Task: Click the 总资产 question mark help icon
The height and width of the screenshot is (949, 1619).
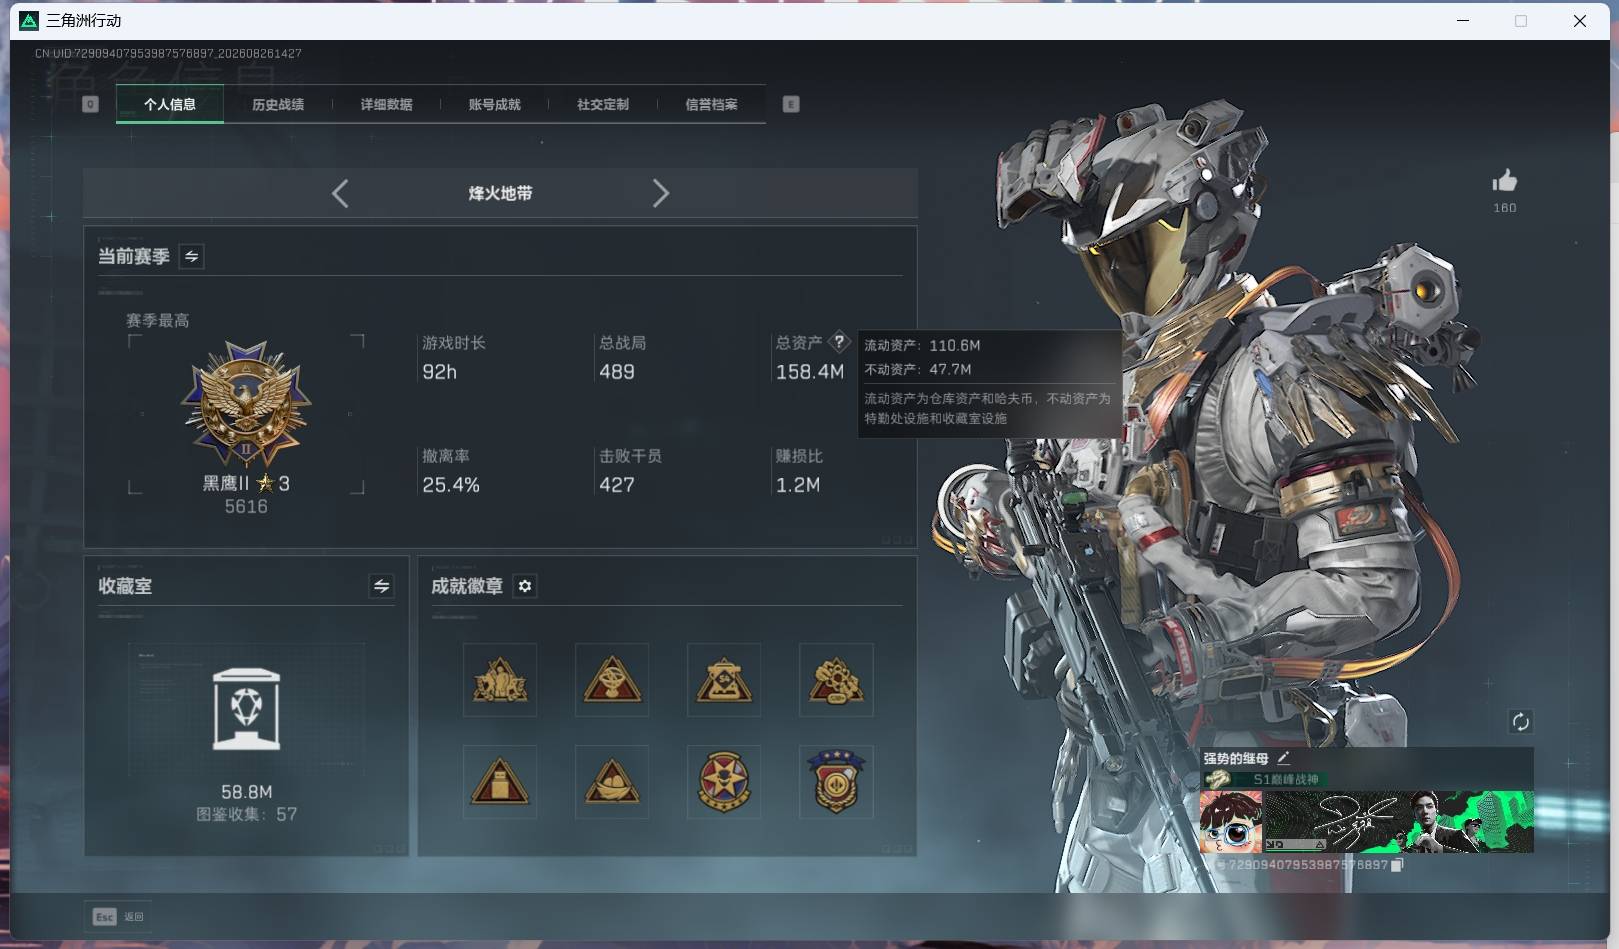Action: click(x=839, y=341)
